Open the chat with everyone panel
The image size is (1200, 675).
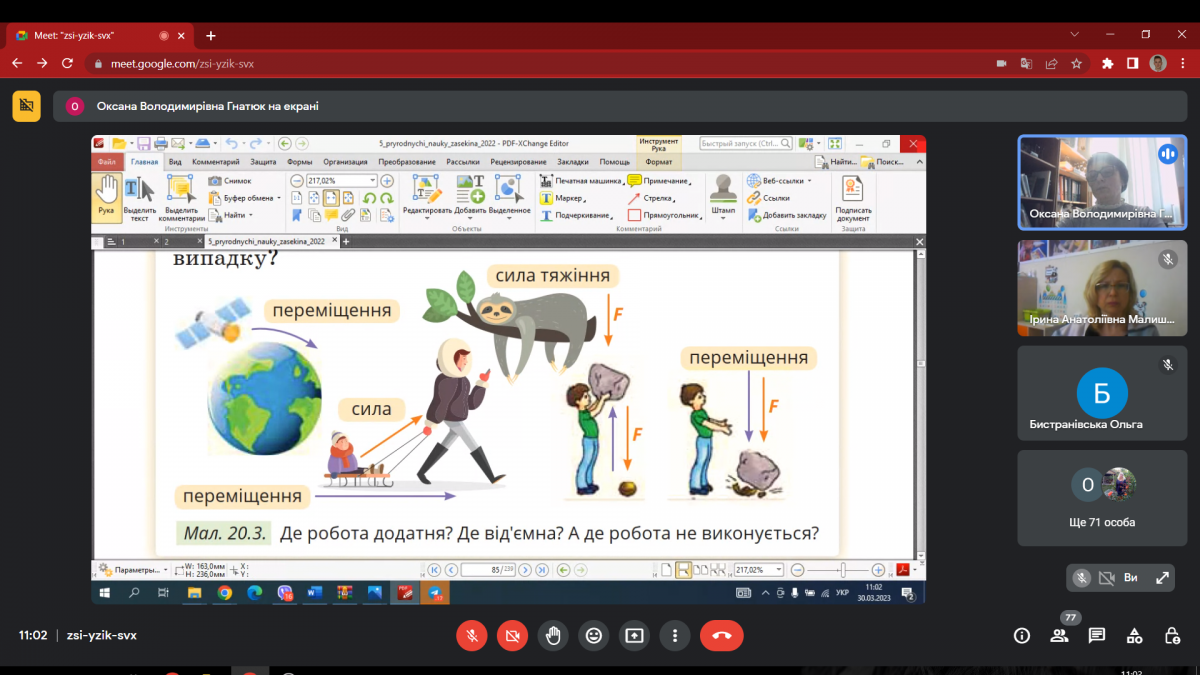point(1097,636)
